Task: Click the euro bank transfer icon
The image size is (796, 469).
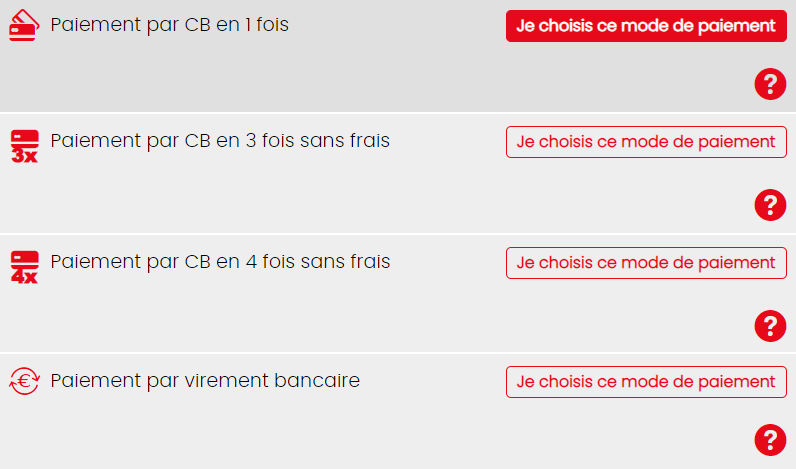Action: 24,381
